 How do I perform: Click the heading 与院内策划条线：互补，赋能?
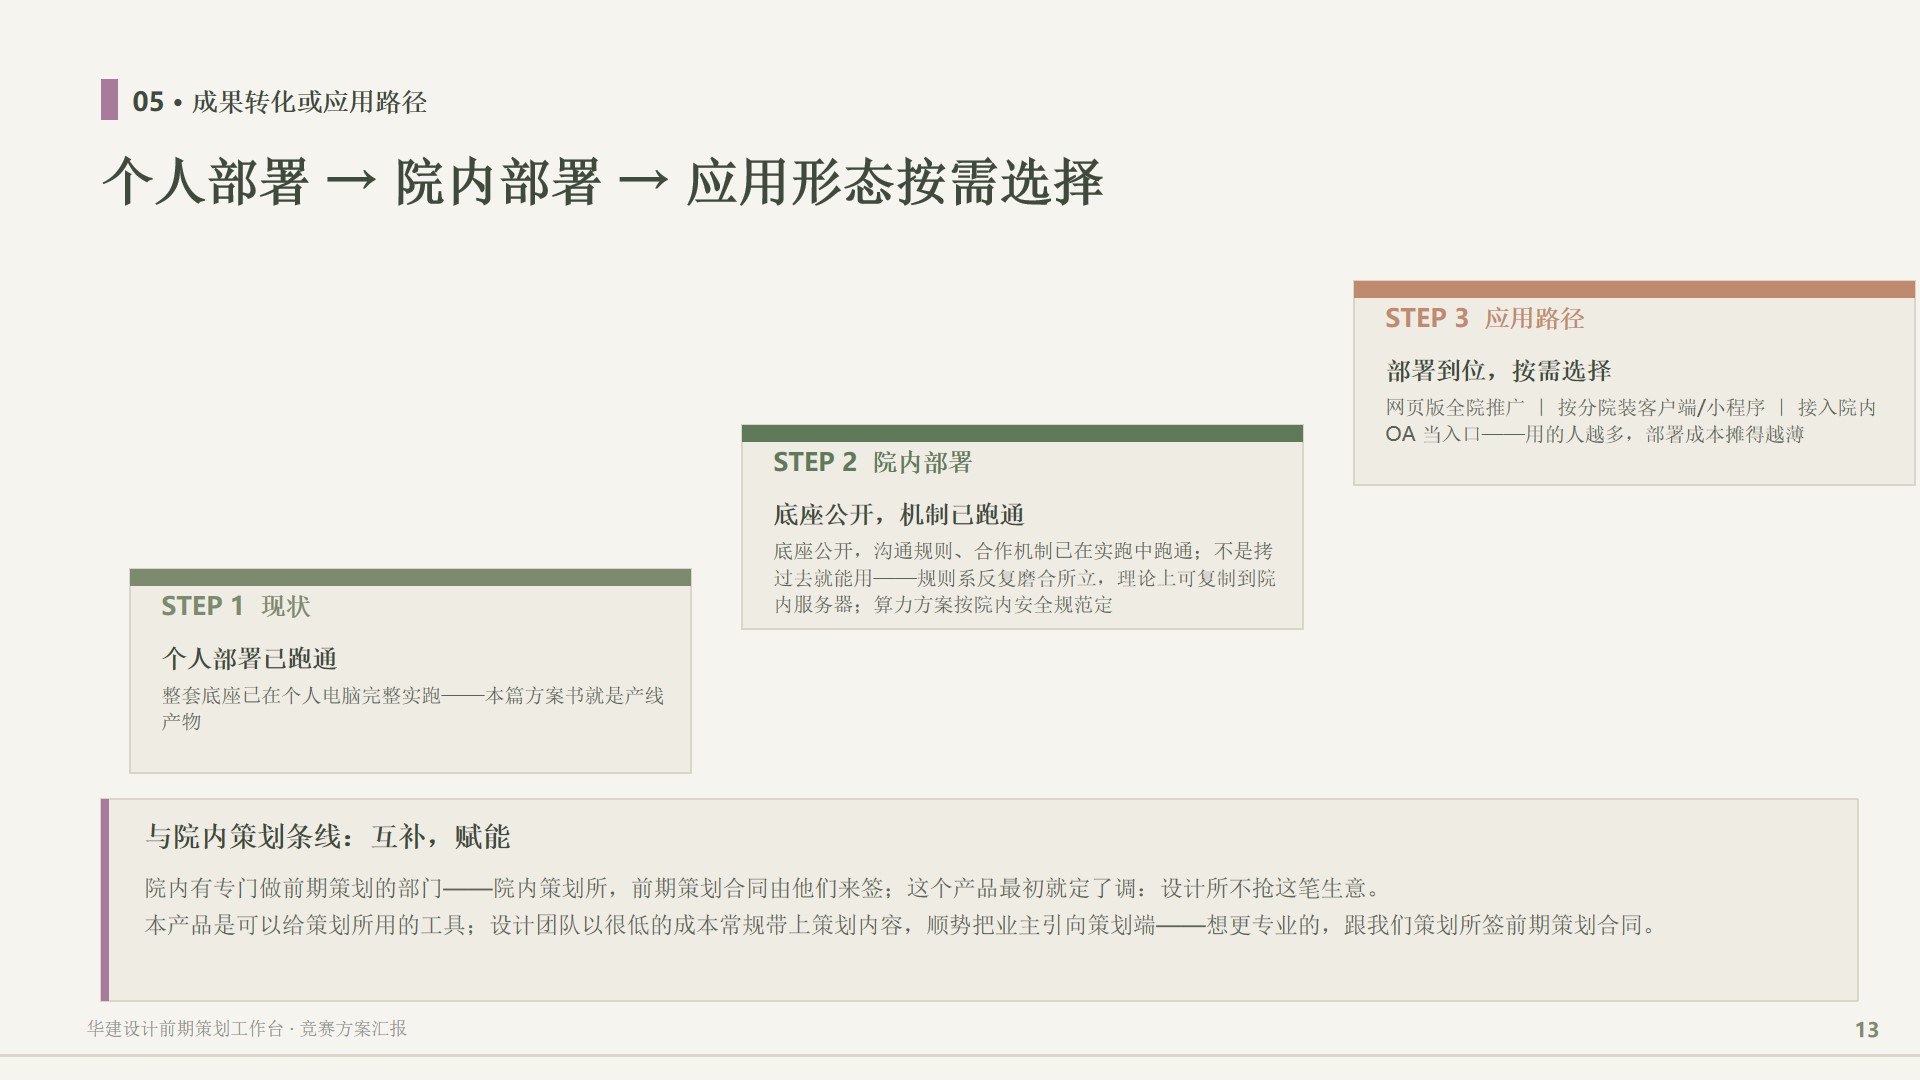point(327,836)
